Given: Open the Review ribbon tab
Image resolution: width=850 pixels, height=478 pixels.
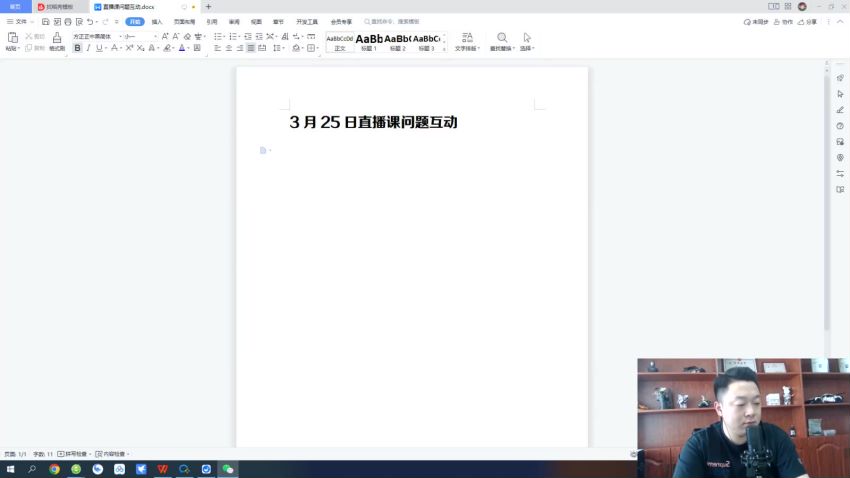Looking at the screenshot, I should point(234,22).
